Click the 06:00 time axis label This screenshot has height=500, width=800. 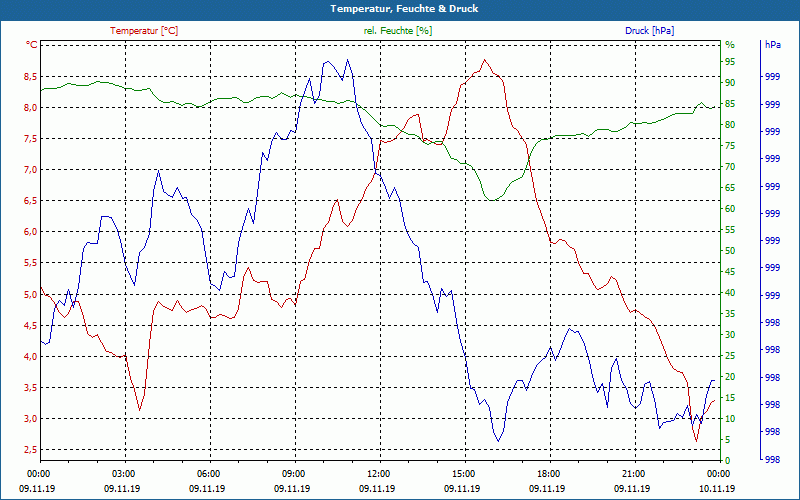pyautogui.click(x=209, y=473)
